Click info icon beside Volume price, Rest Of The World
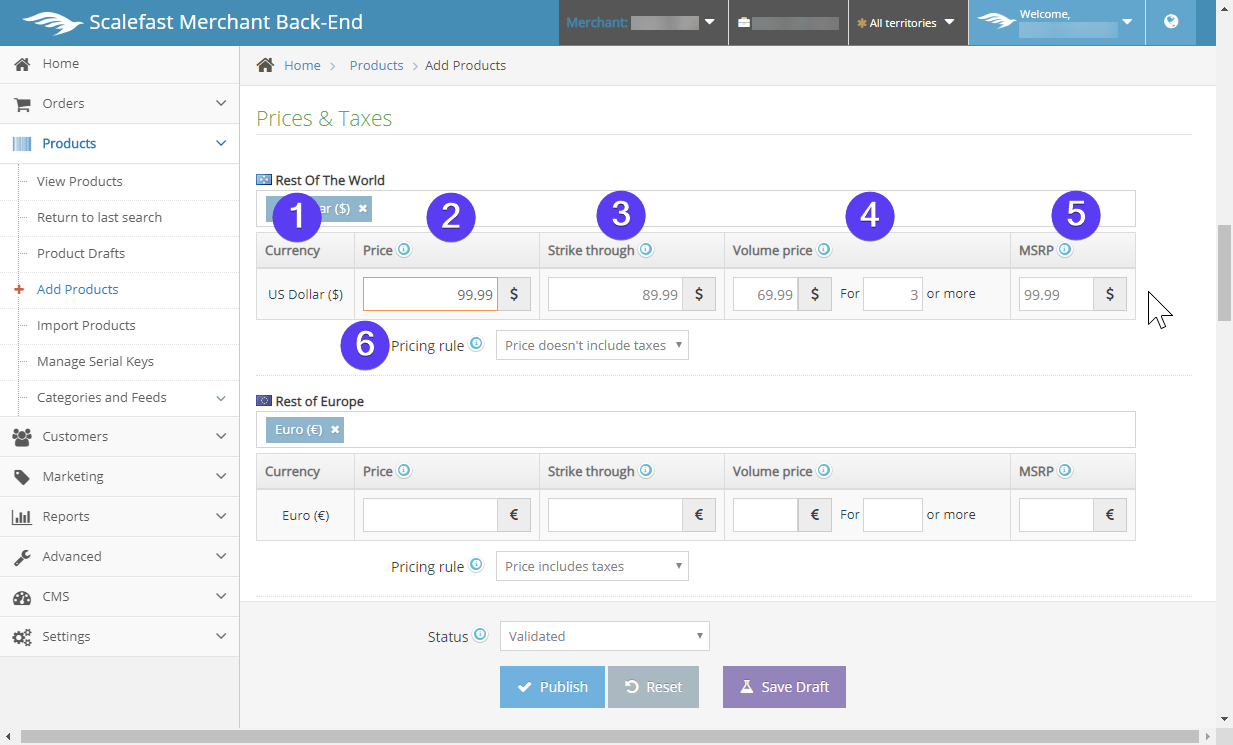Image resolution: width=1233 pixels, height=745 pixels. point(824,250)
